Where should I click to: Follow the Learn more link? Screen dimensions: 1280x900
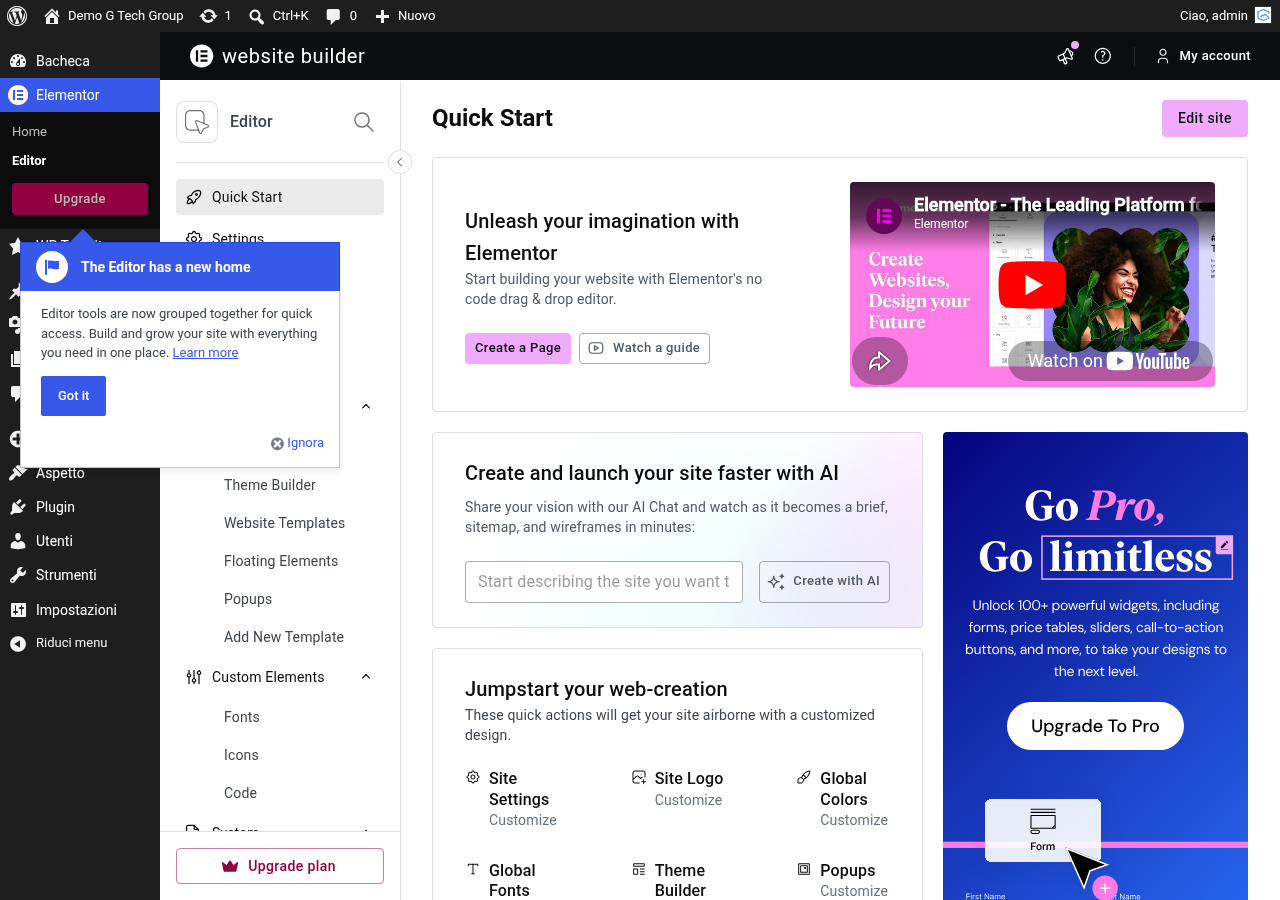coord(205,353)
